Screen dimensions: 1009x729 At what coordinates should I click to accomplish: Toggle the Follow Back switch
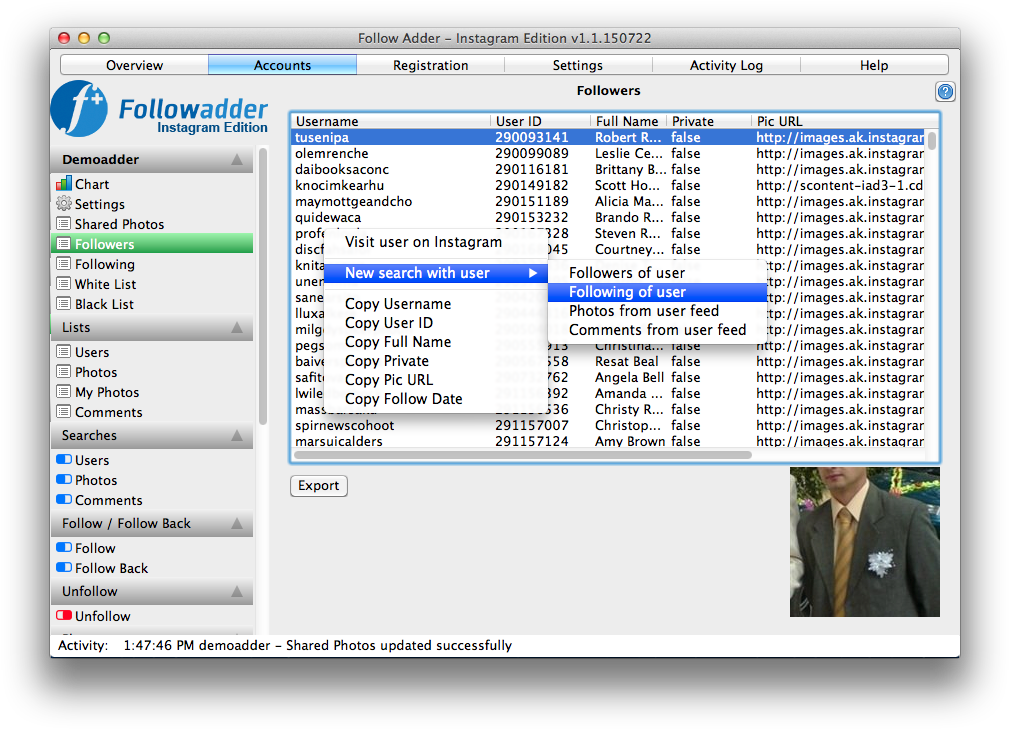click(x=64, y=568)
